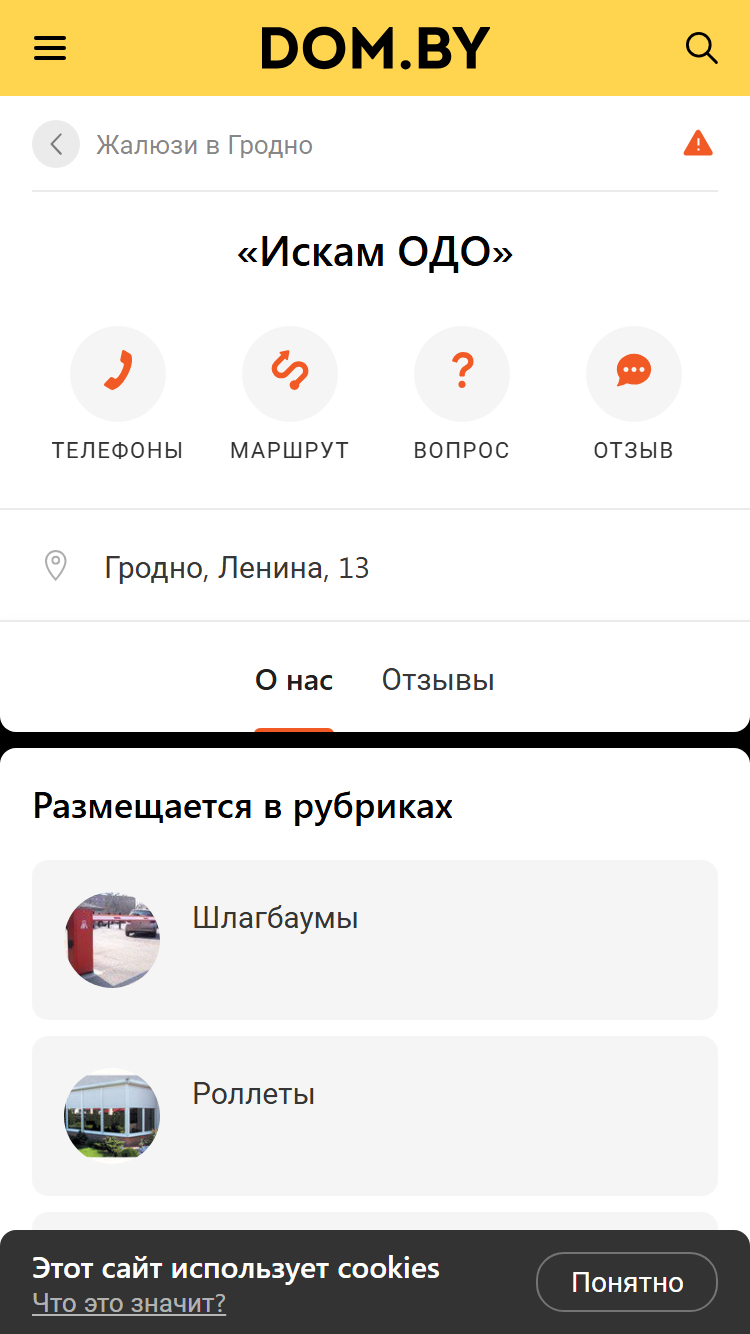Click the Роллеты shutters thumbnail
The height and width of the screenshot is (1334, 750).
112,1116
